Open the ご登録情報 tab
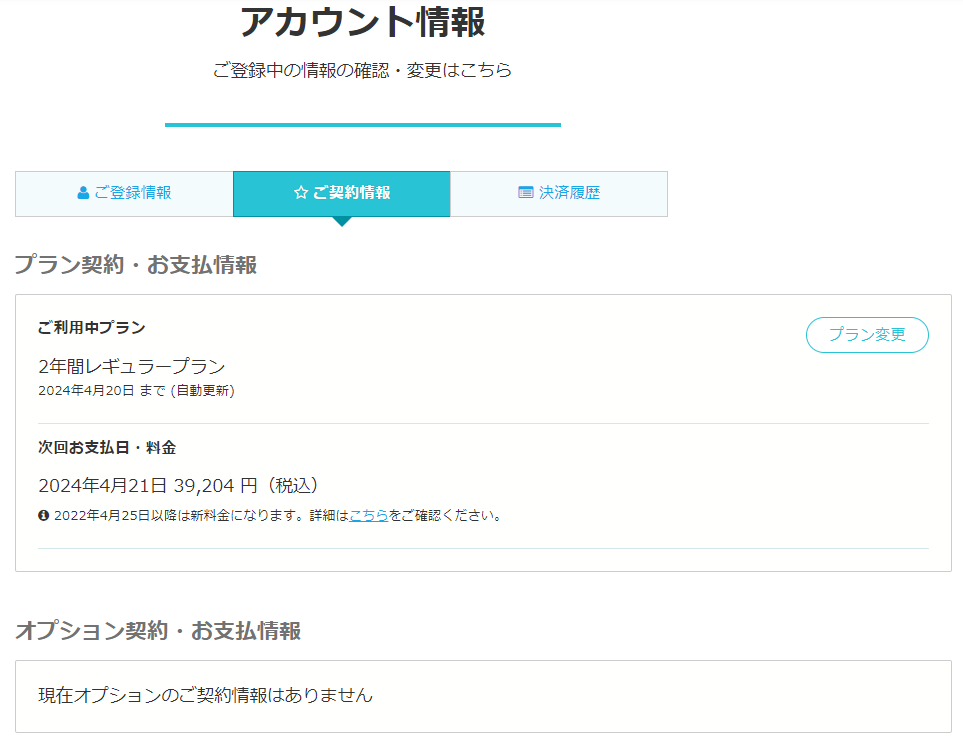This screenshot has height=745, width=963. 124,193
